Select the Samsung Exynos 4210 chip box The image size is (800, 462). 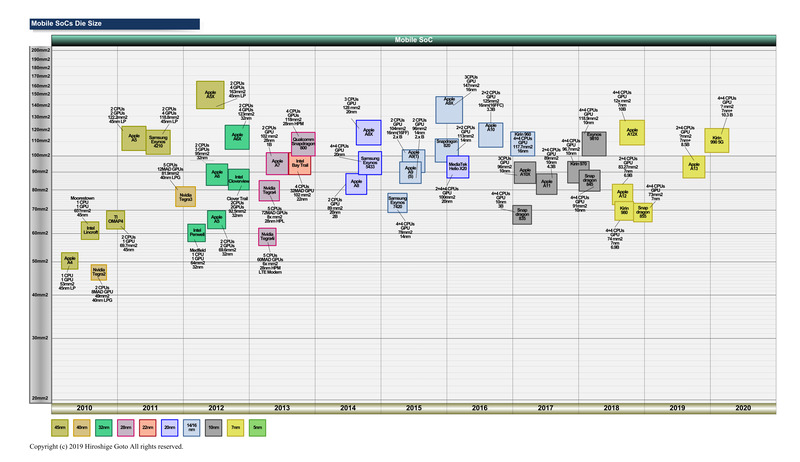[x=158, y=142]
